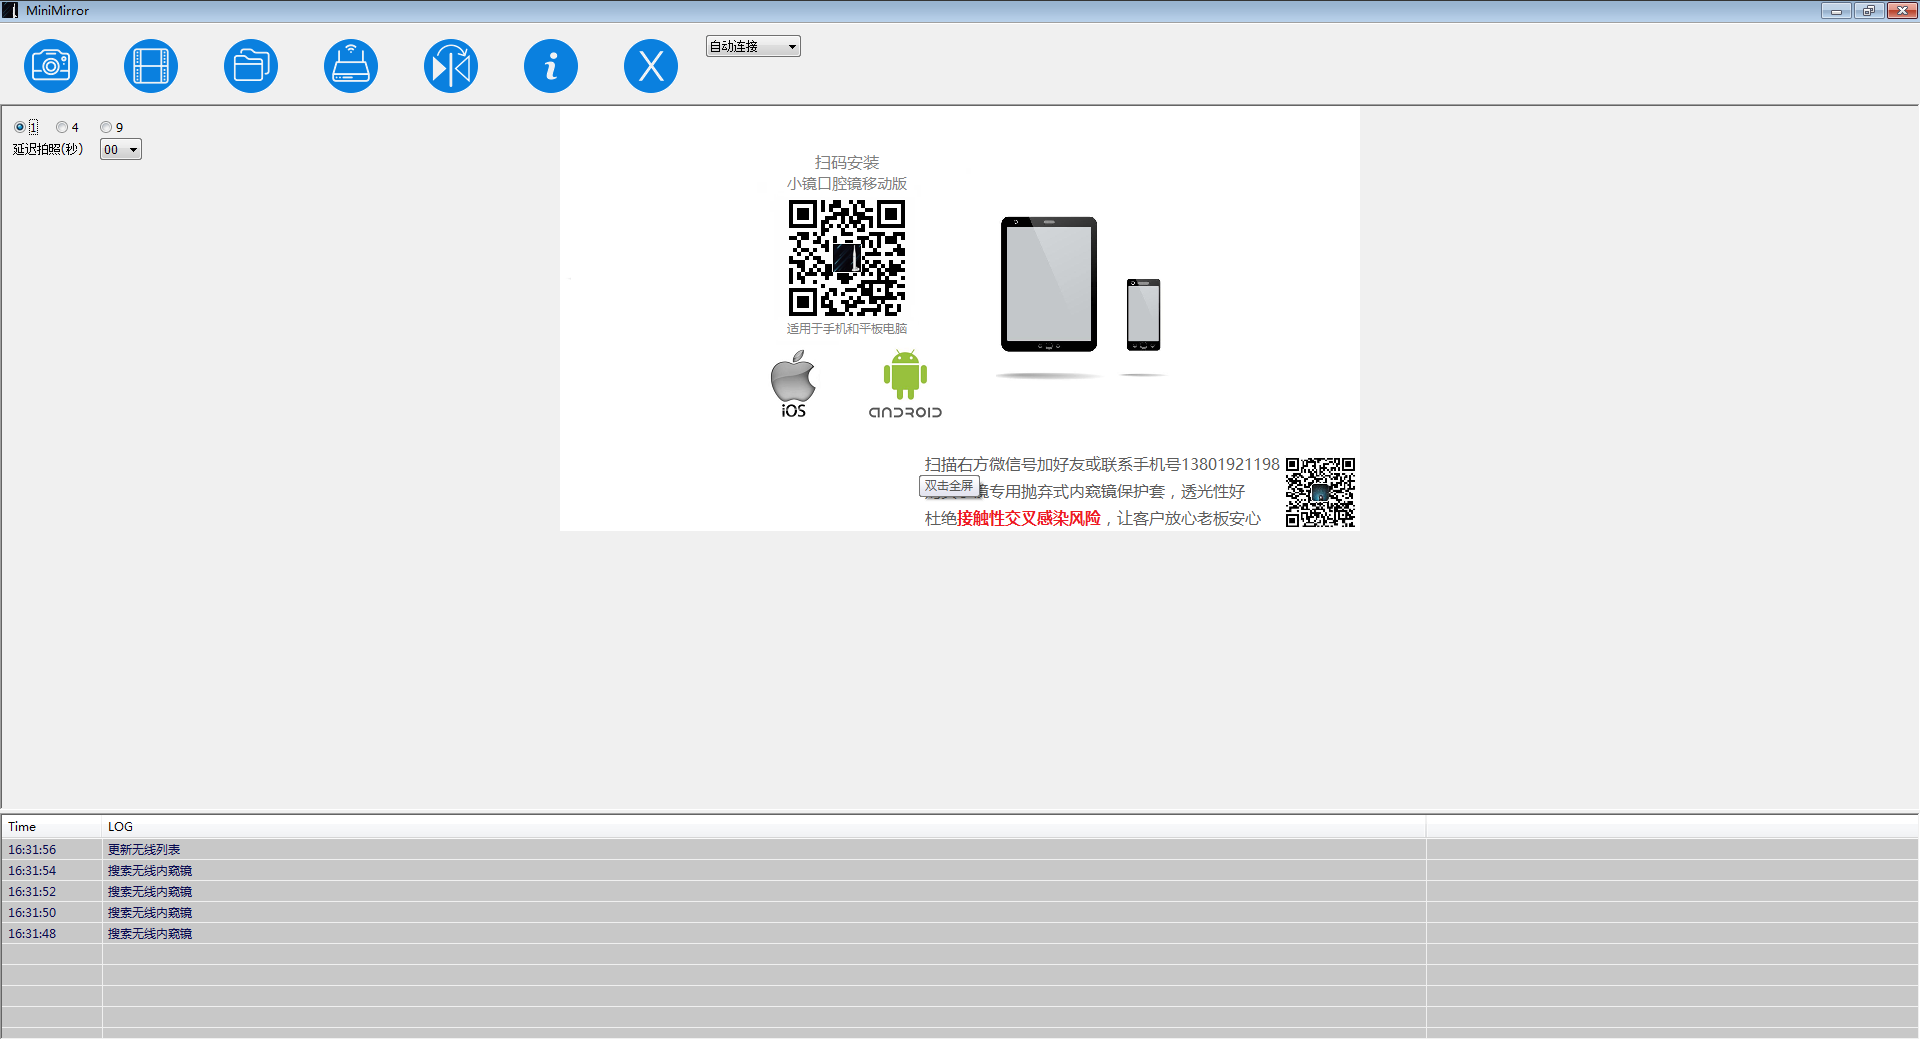Take a snapshot with the camera icon
The height and width of the screenshot is (1039, 1920).
coord(51,66)
